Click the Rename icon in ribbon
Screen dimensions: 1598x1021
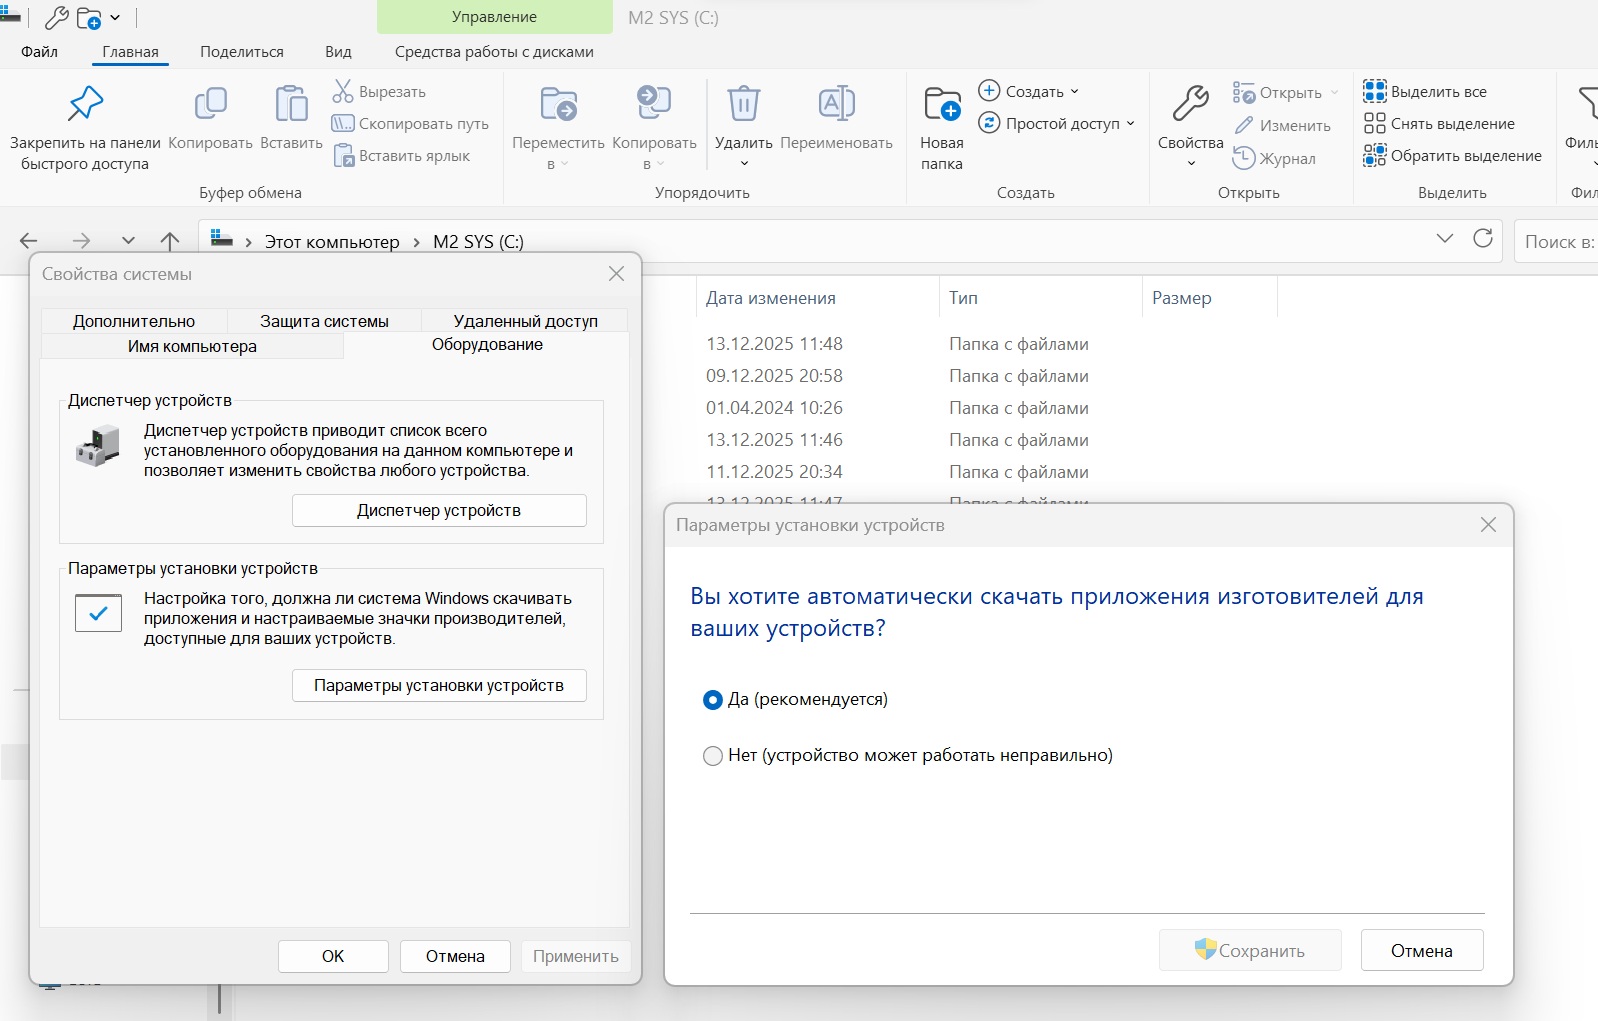(x=836, y=104)
